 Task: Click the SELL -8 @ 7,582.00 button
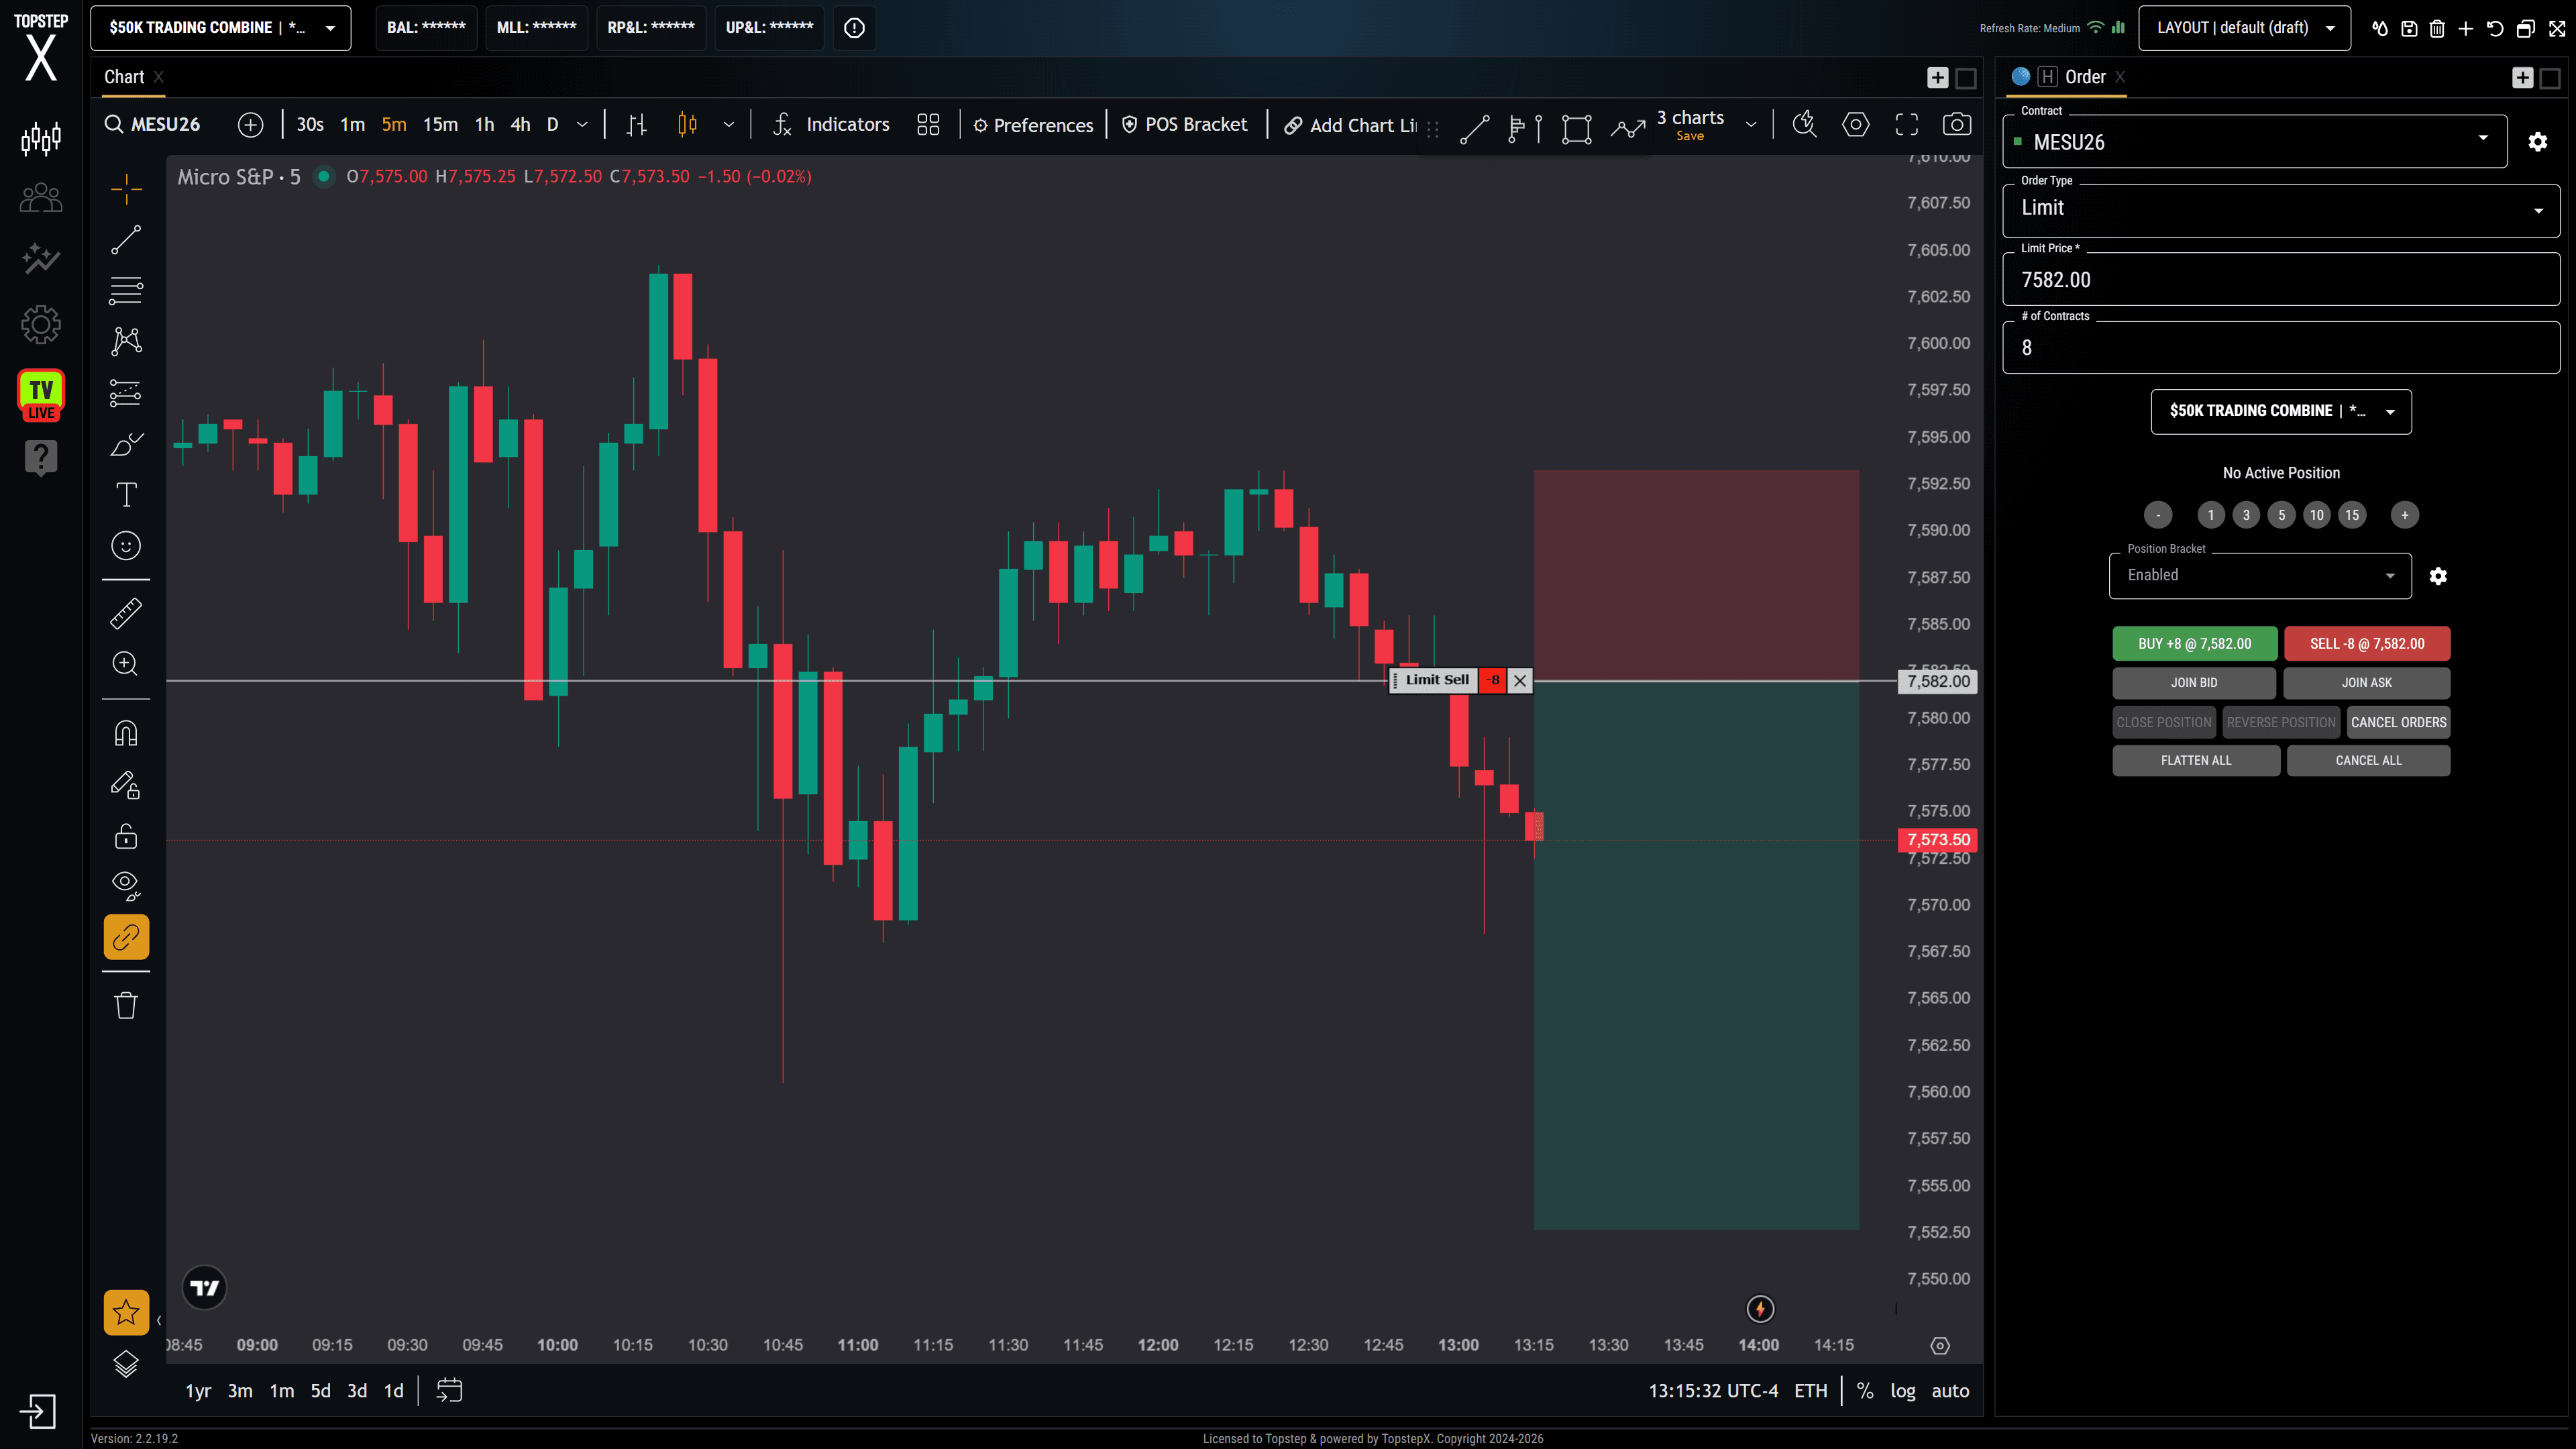[x=2367, y=644]
